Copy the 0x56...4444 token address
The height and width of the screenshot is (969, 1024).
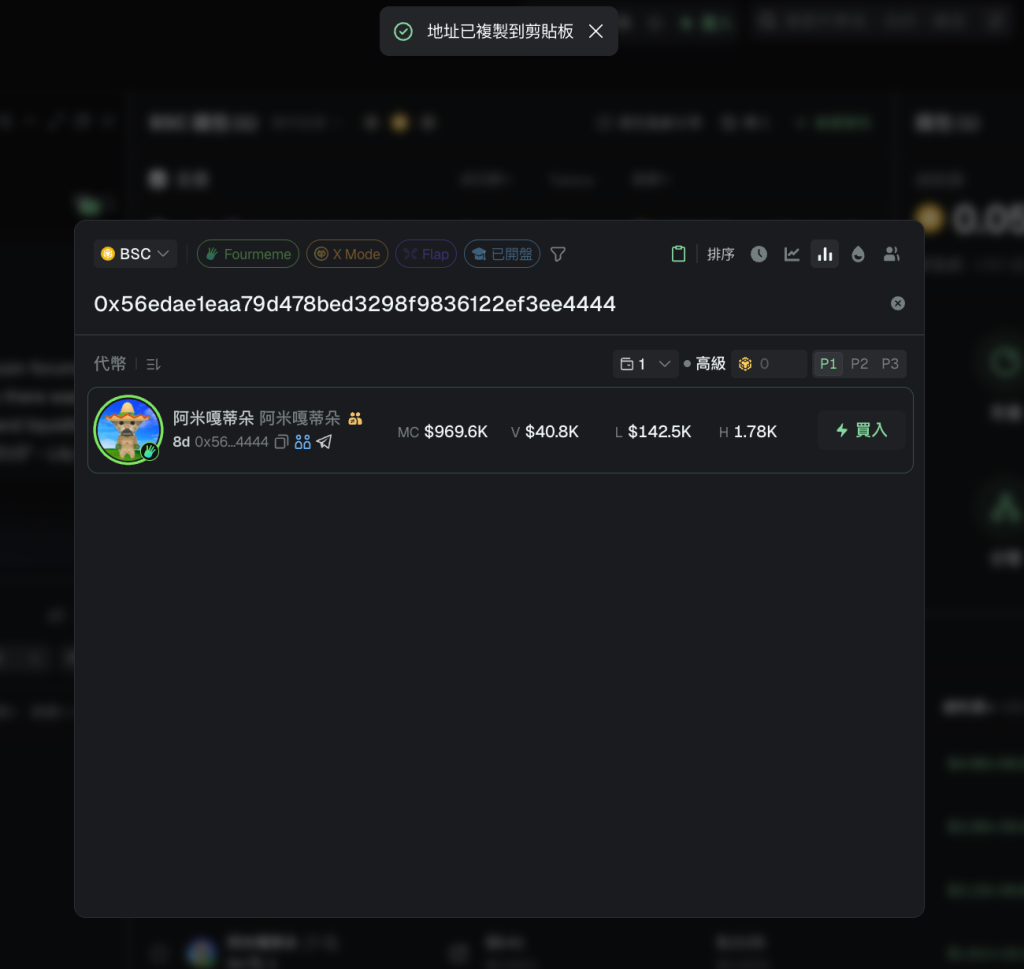click(281, 442)
